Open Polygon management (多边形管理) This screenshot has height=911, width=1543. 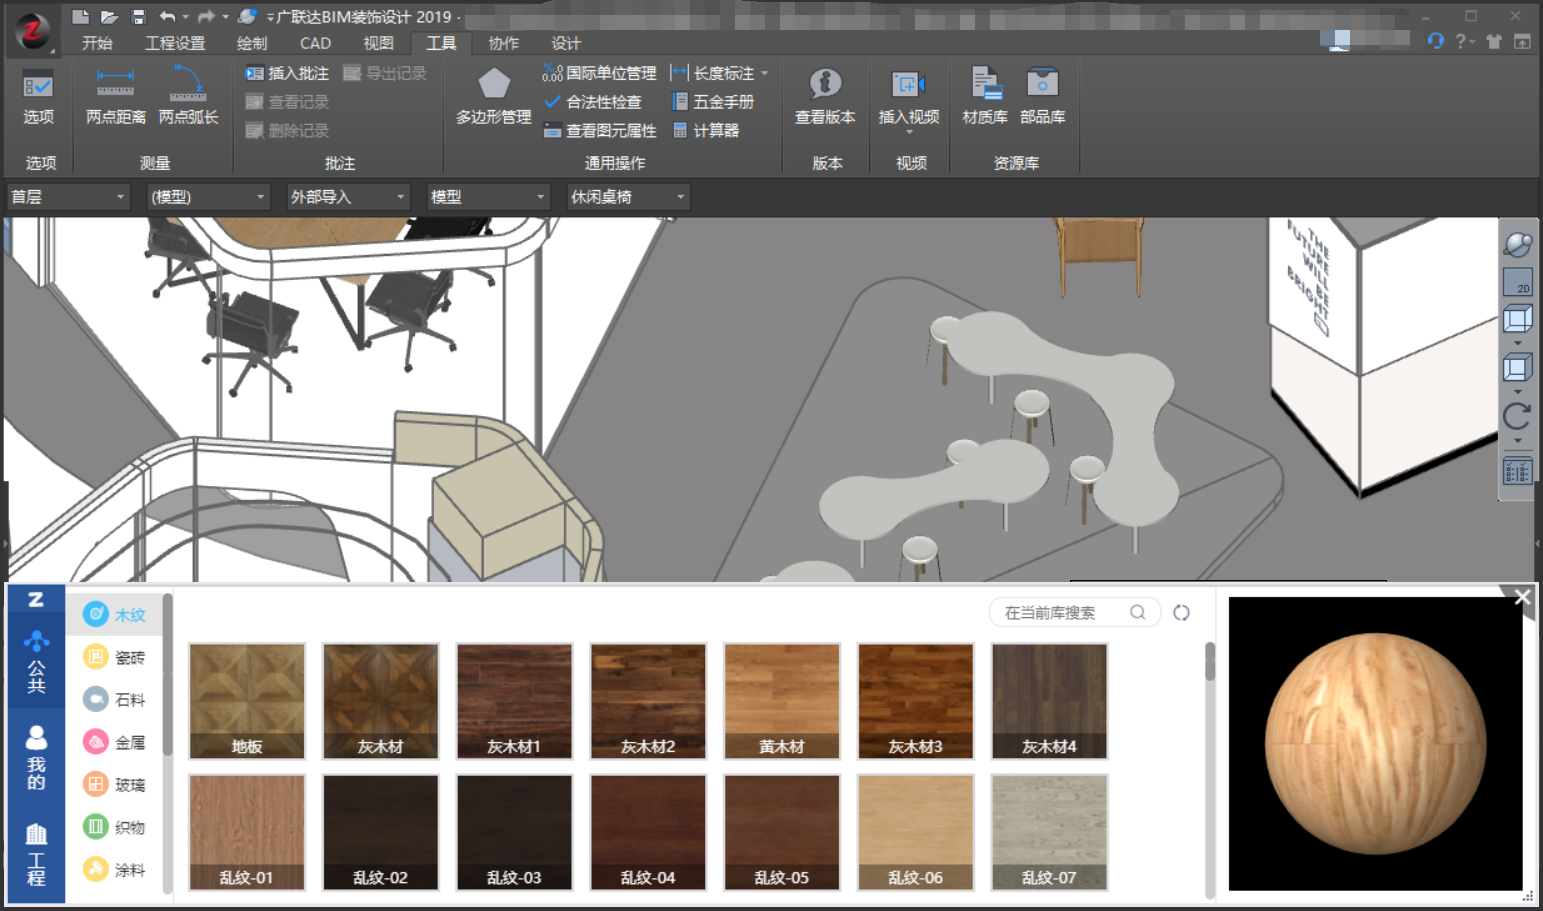click(493, 96)
